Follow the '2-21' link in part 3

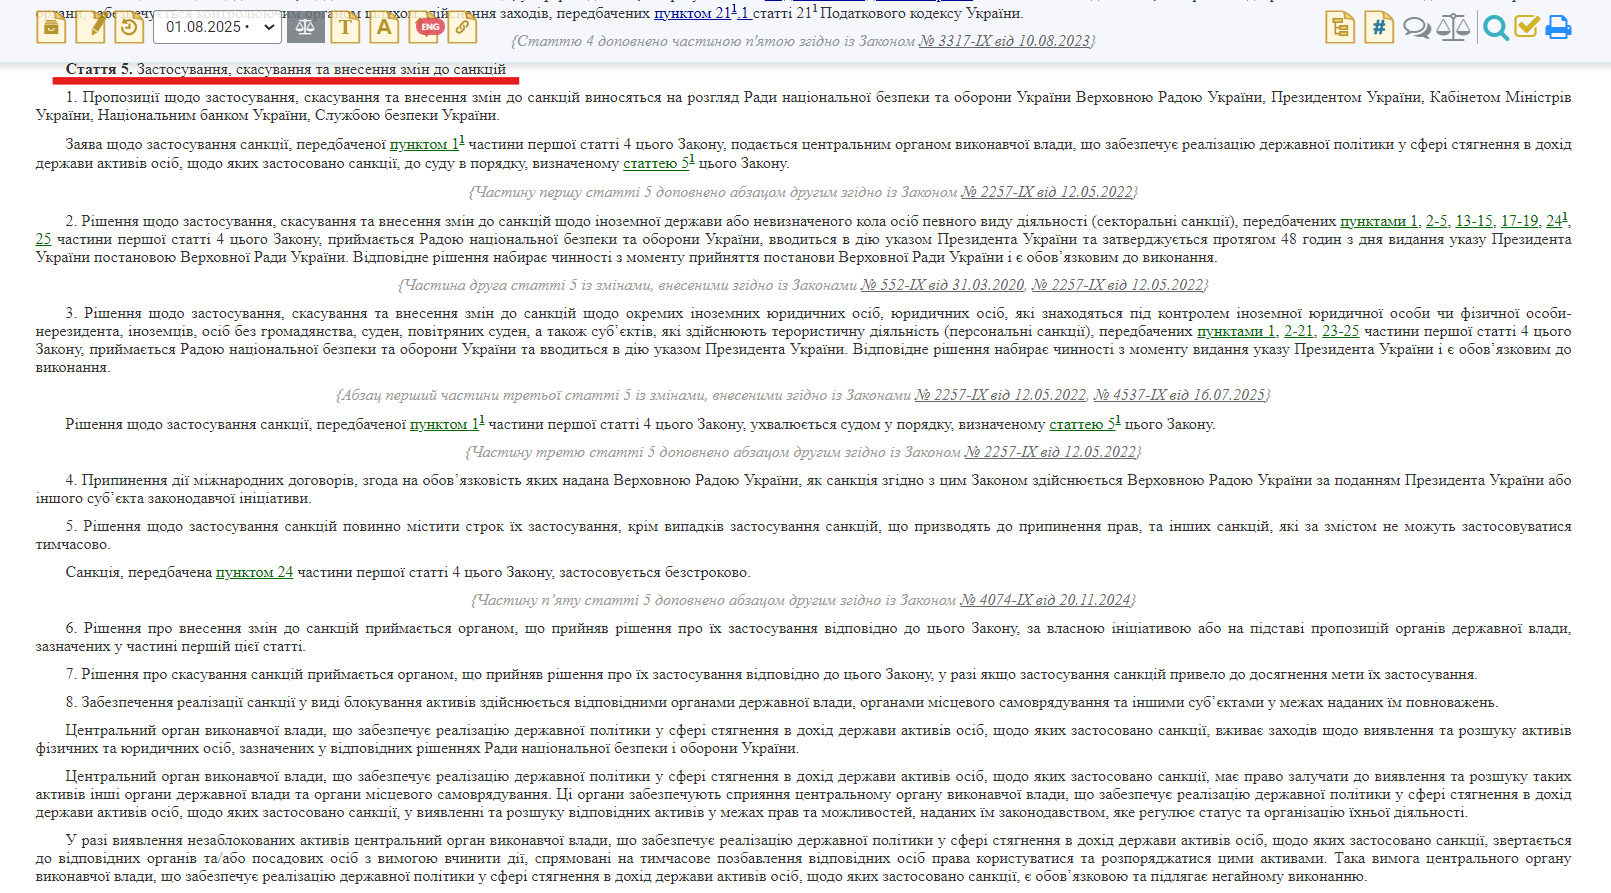click(1299, 331)
